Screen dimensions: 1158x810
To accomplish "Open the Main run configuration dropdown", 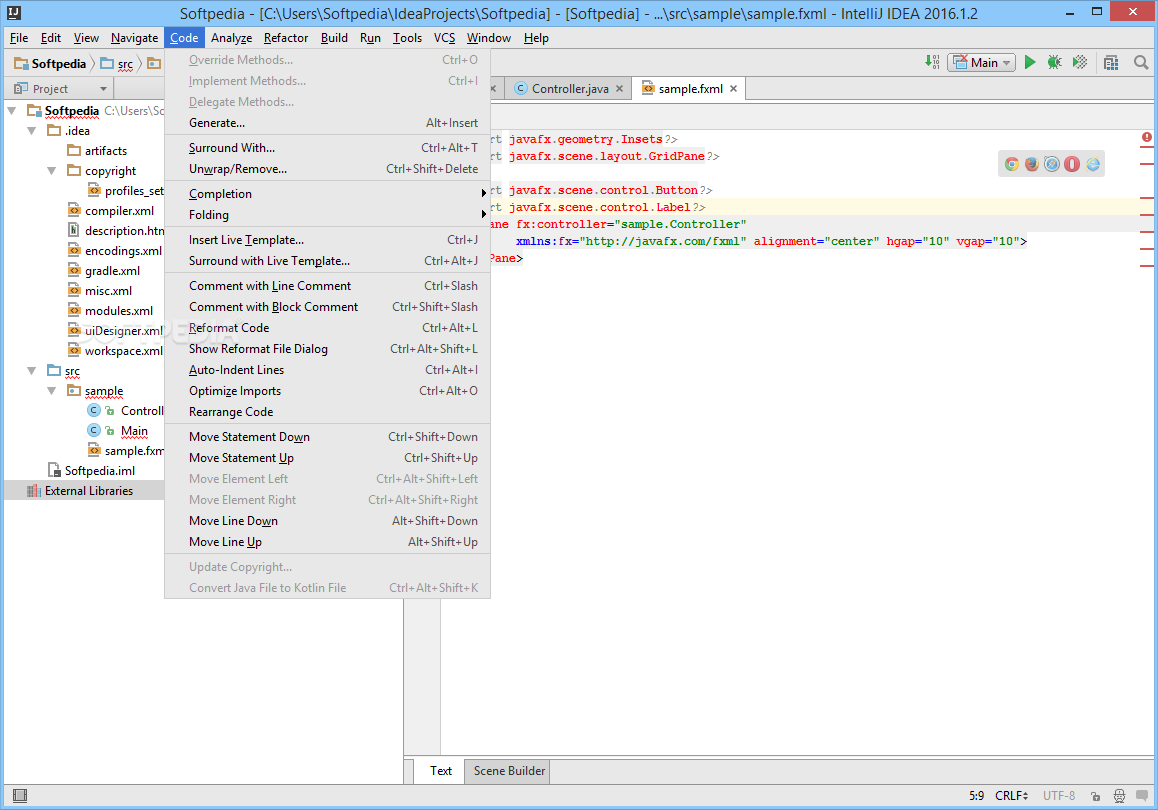I will click(x=981, y=63).
